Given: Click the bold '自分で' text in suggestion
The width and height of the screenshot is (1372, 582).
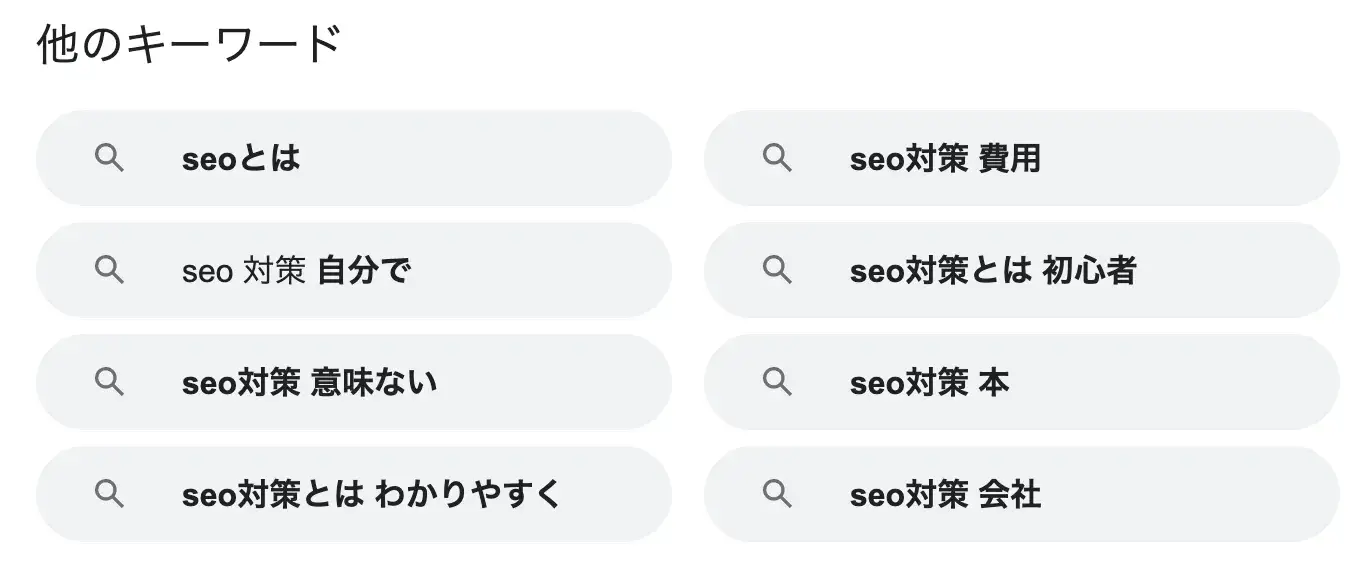Looking at the screenshot, I should pyautogui.click(x=364, y=271).
